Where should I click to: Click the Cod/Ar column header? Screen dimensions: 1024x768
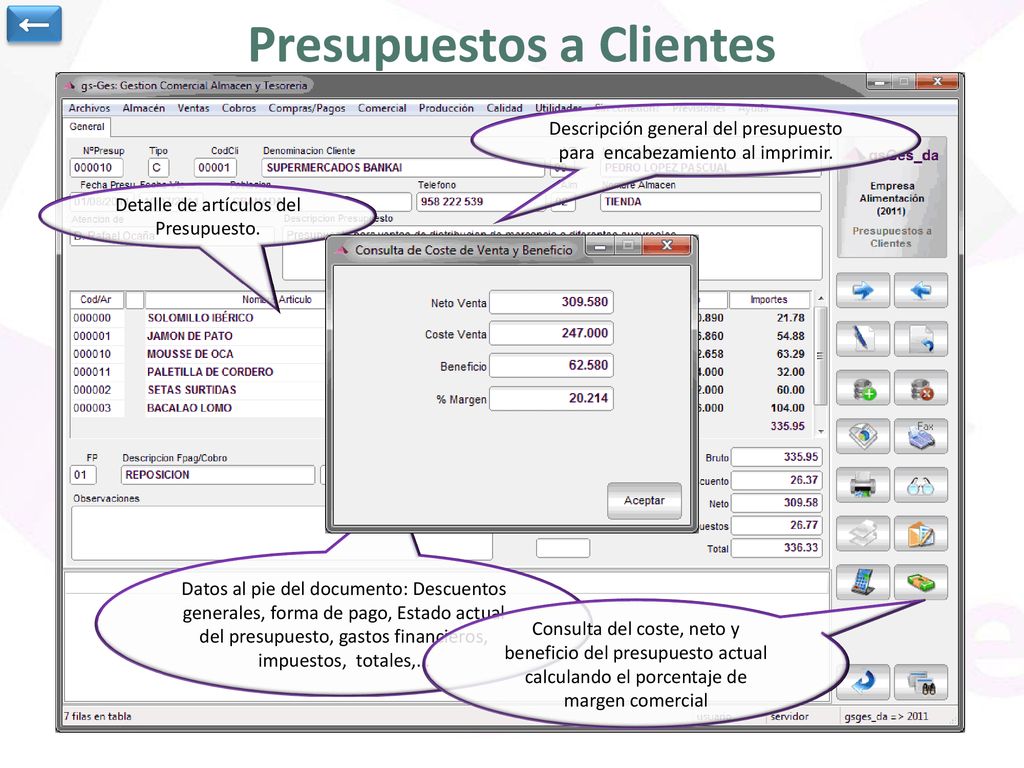tap(97, 300)
